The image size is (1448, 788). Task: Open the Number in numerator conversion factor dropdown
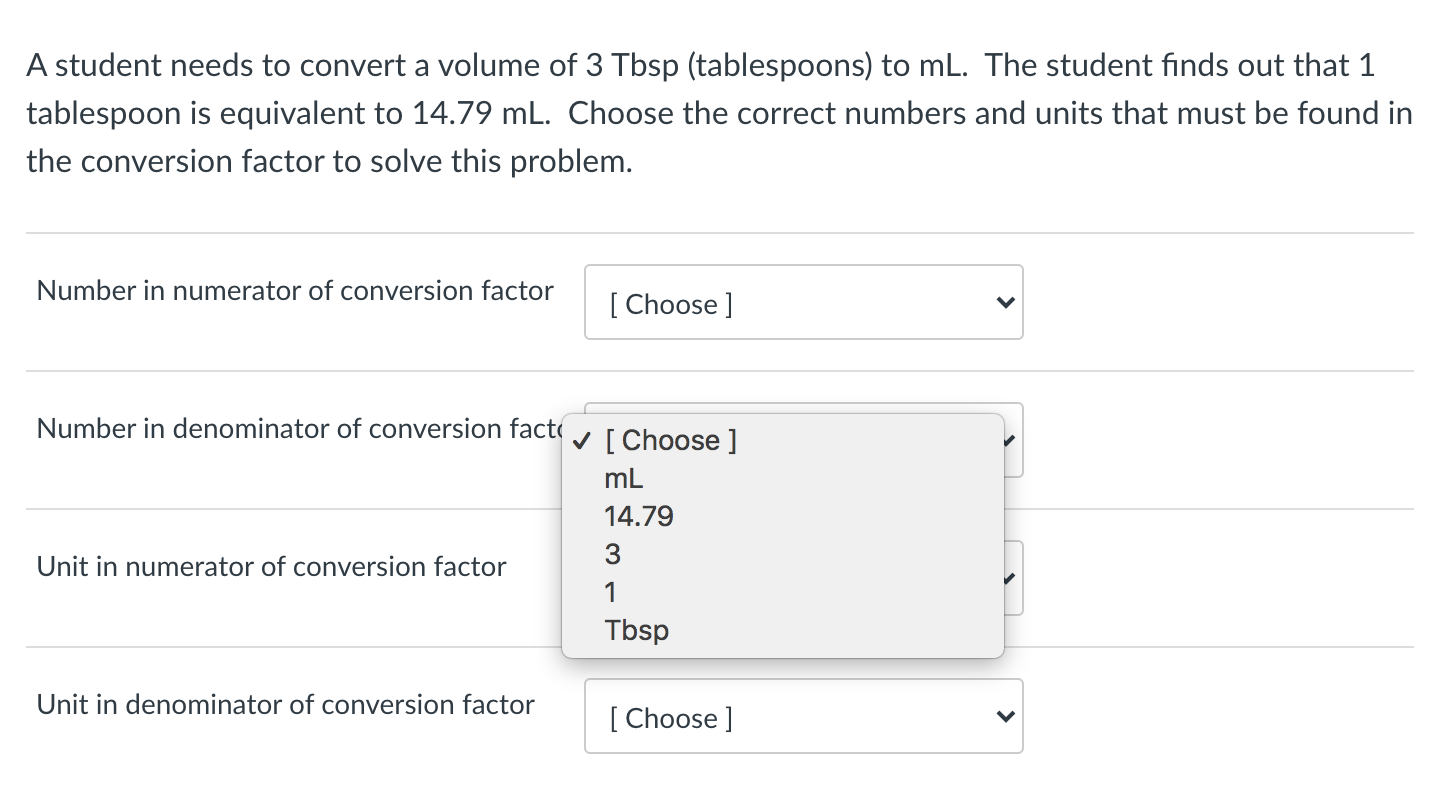pyautogui.click(x=804, y=302)
